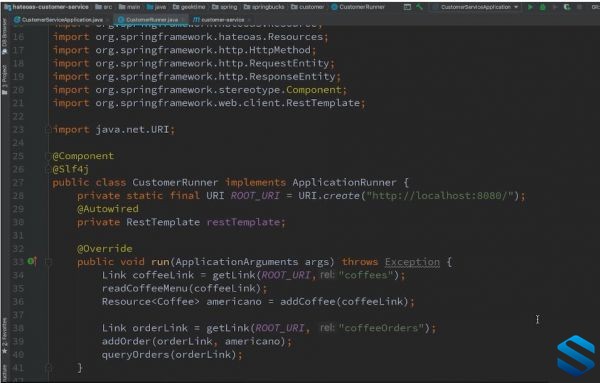Toggle the fold marker beside @Component on line 25
Image resolution: width=600 pixels, height=383 pixels.
[48, 156]
